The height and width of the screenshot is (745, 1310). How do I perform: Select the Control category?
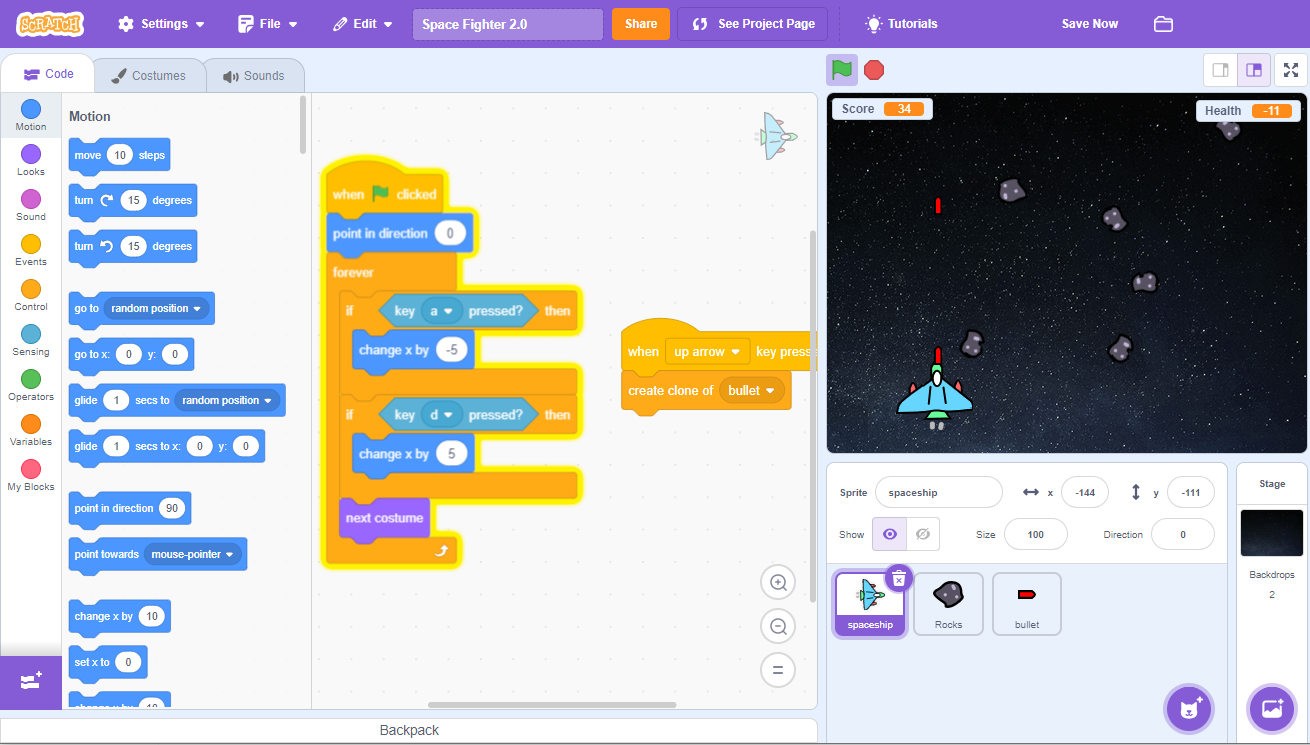click(31, 295)
